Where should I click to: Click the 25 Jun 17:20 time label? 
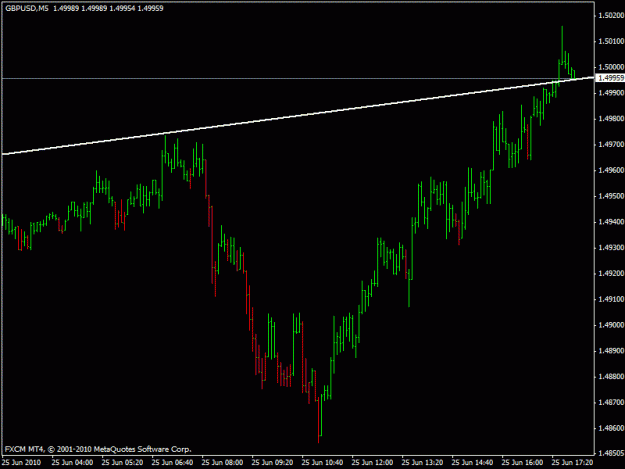[572, 463]
